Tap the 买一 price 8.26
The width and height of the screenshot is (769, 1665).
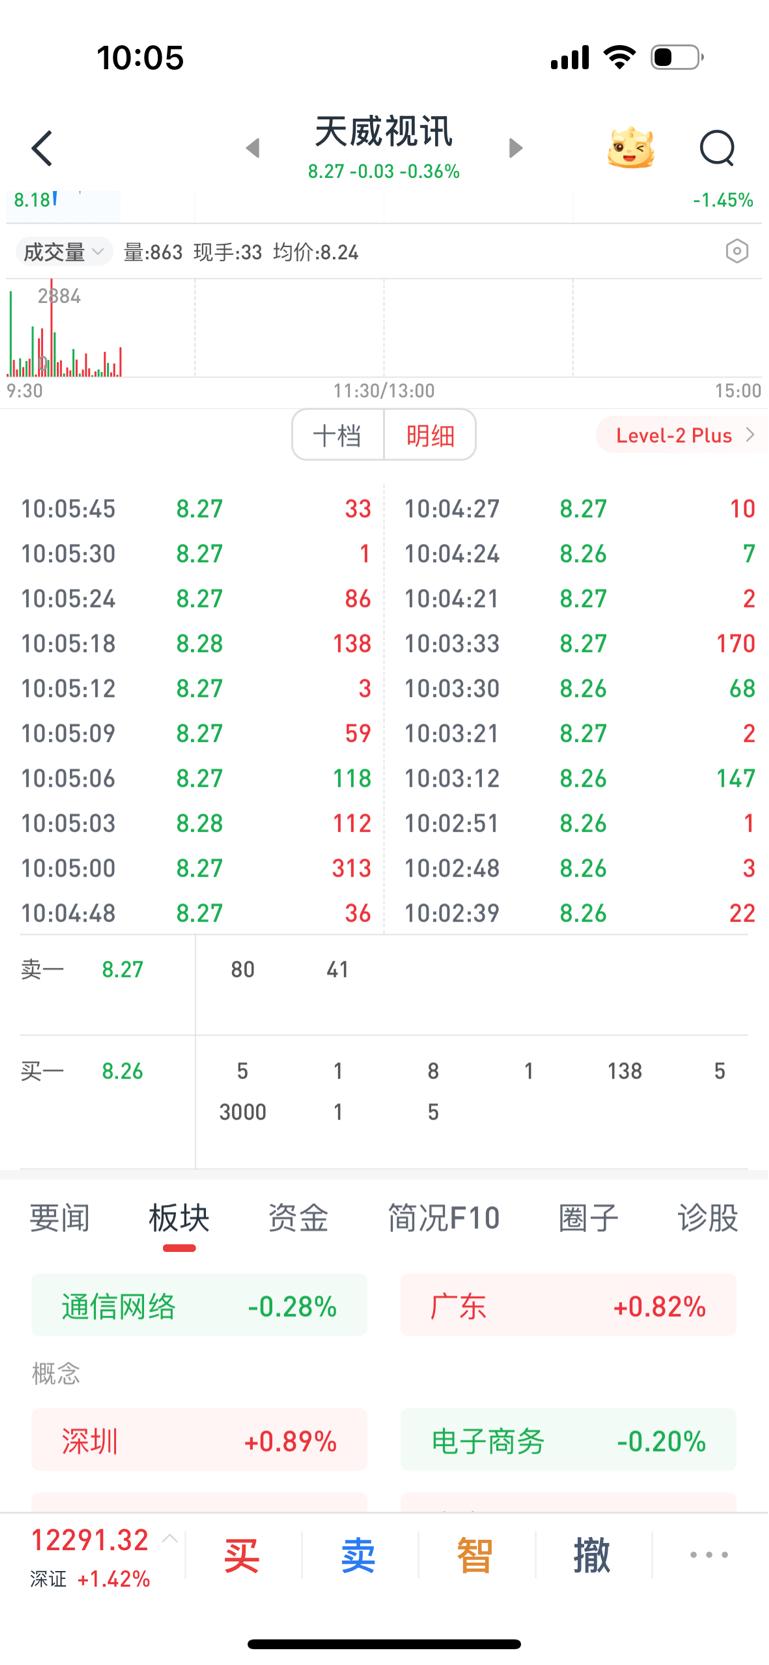123,1071
